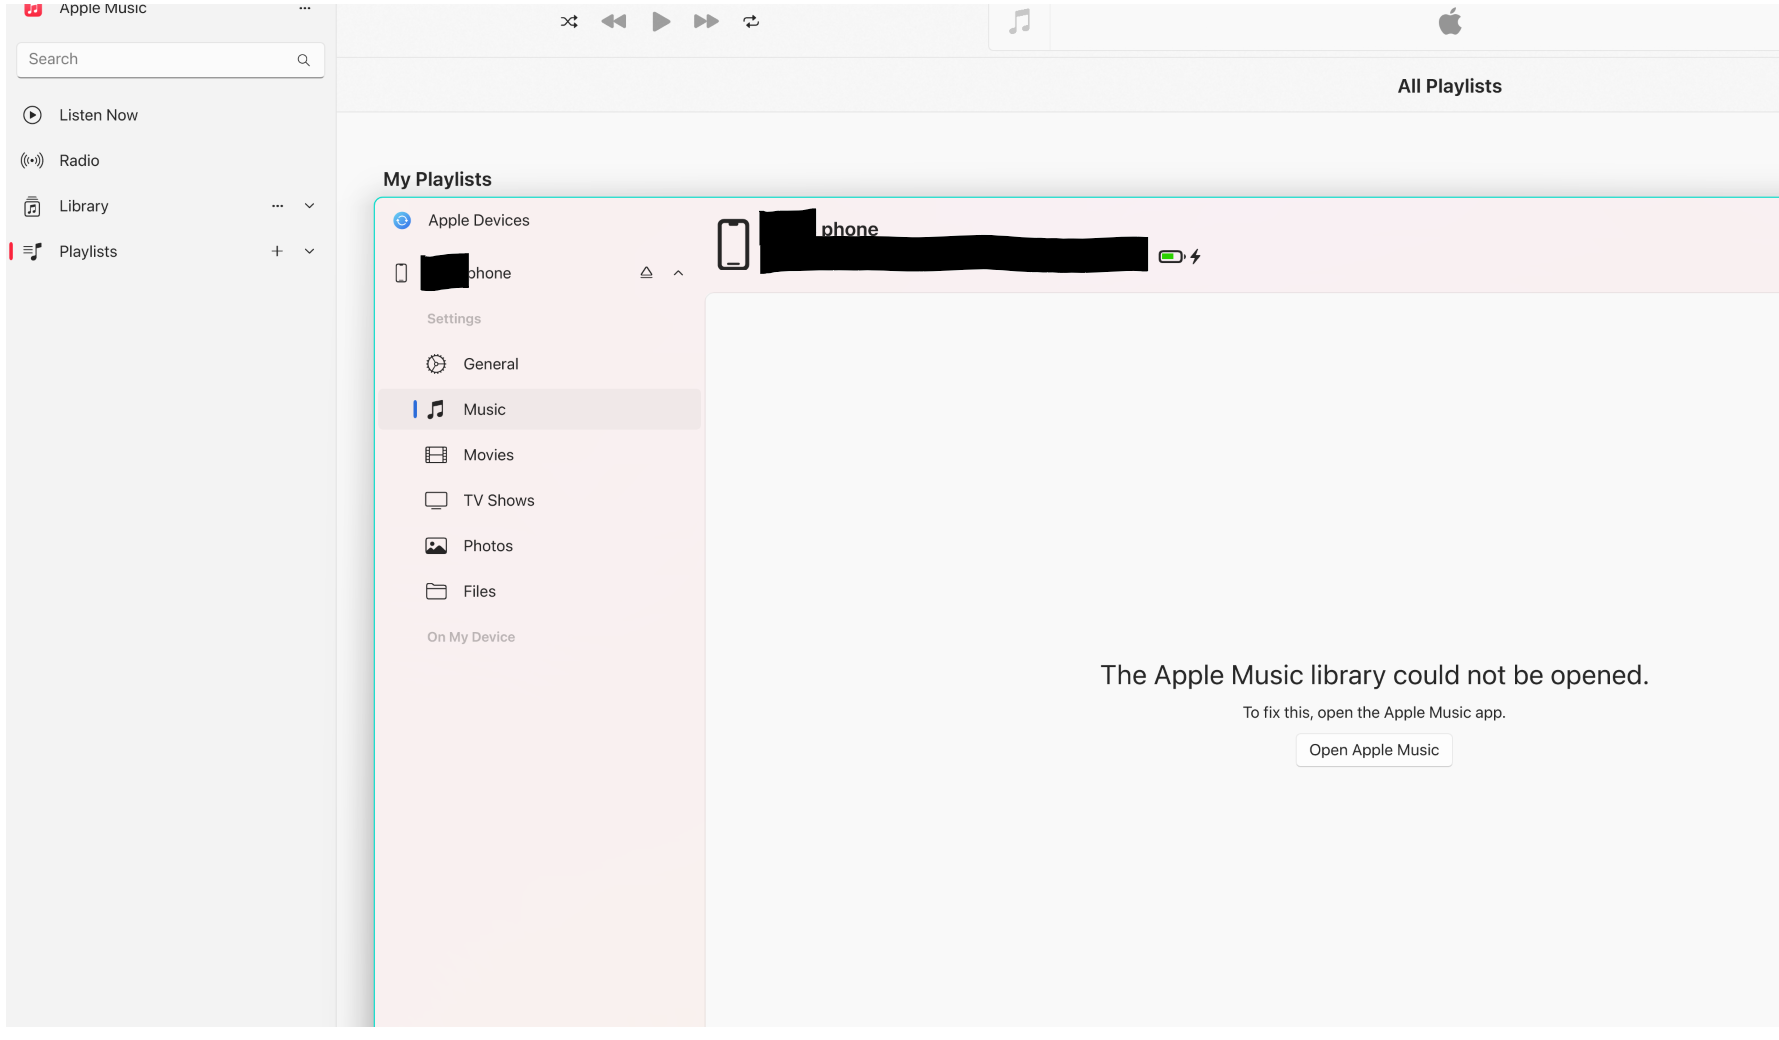The height and width of the screenshot is (1040, 1779).
Task: Click the Library icon
Action: click(x=32, y=206)
